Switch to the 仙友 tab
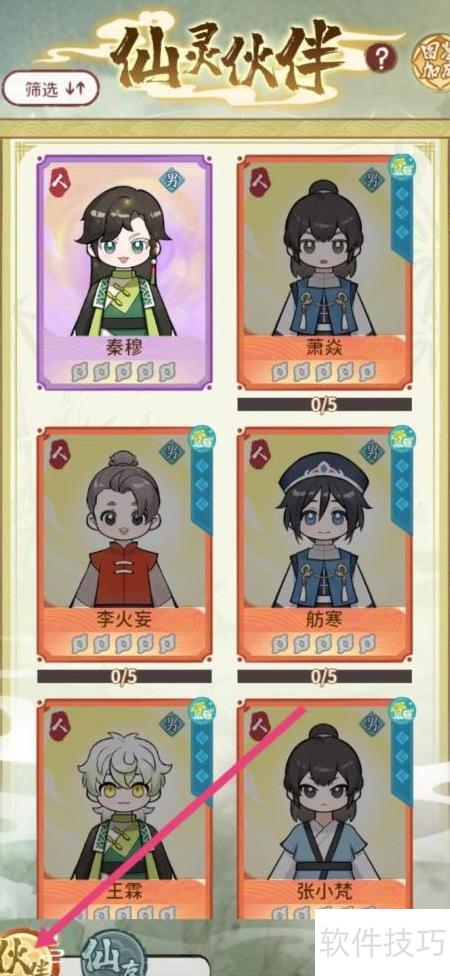 106,952
